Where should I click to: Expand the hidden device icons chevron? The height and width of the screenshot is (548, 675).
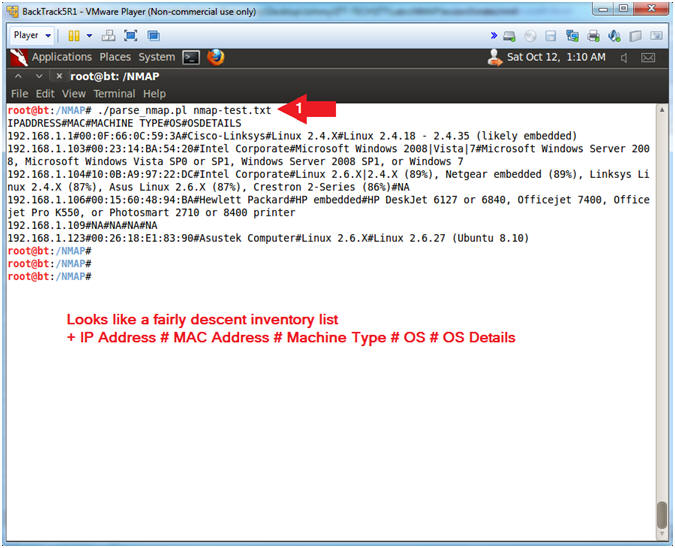click(x=494, y=36)
